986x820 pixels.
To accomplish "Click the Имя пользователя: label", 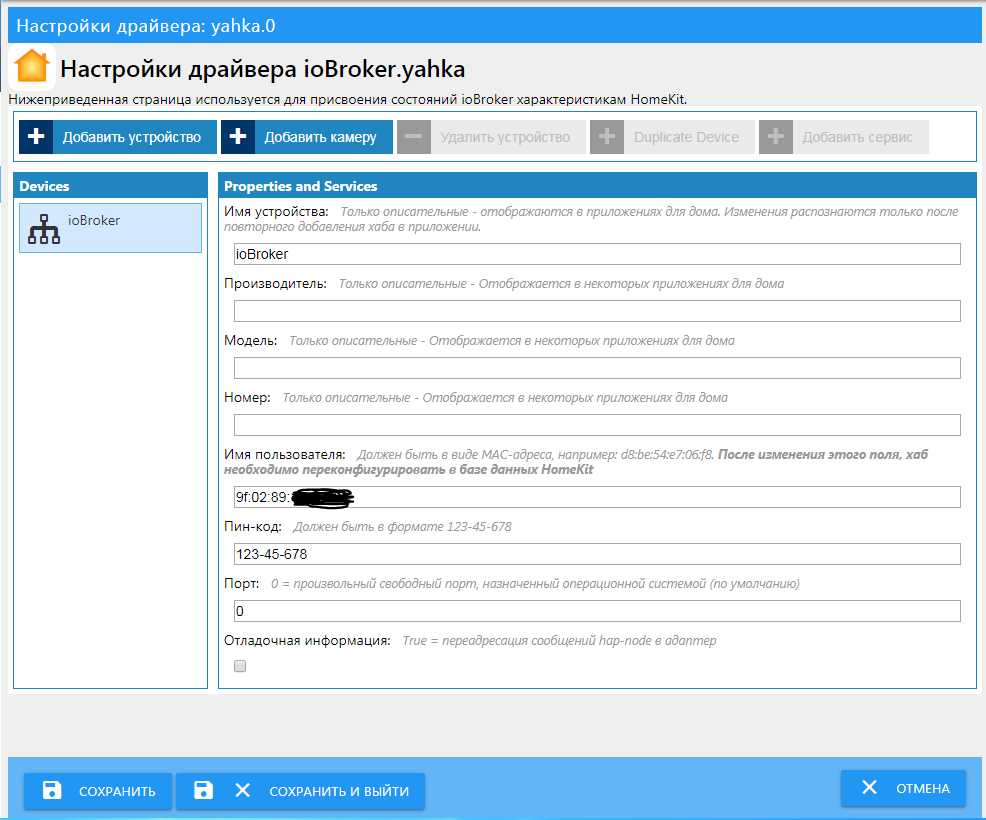I will [x=285, y=454].
